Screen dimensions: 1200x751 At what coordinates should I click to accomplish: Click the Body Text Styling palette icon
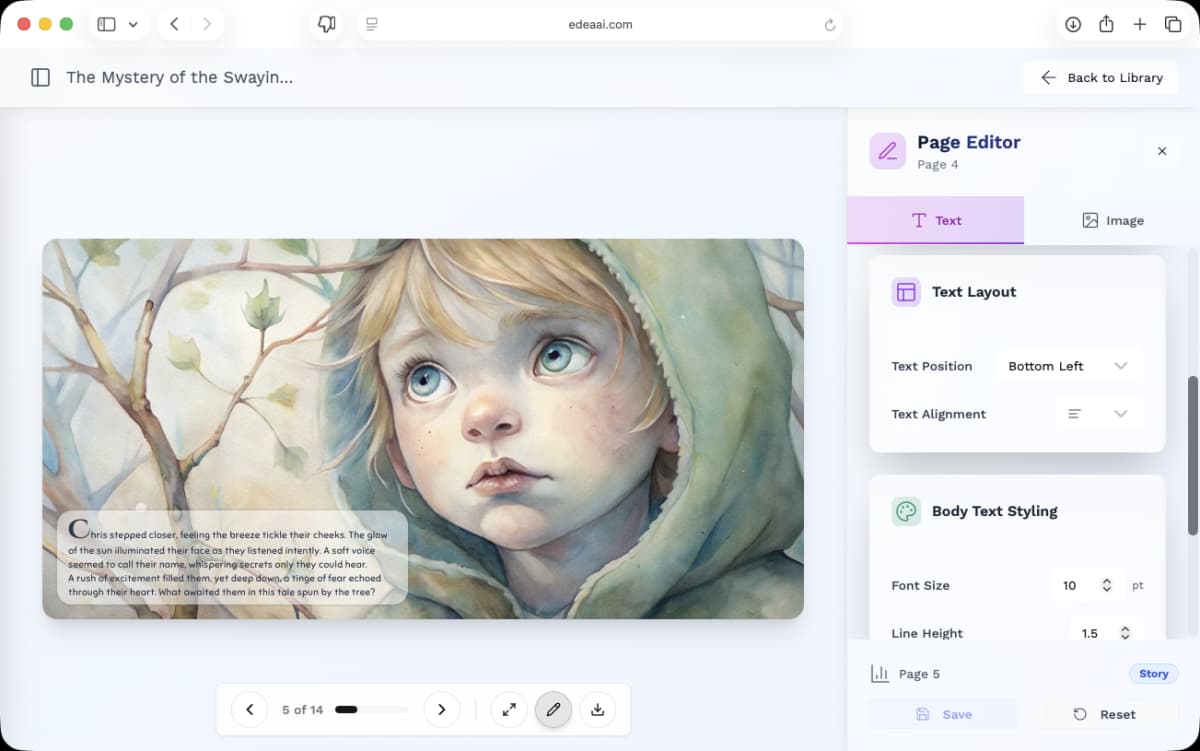[905, 510]
